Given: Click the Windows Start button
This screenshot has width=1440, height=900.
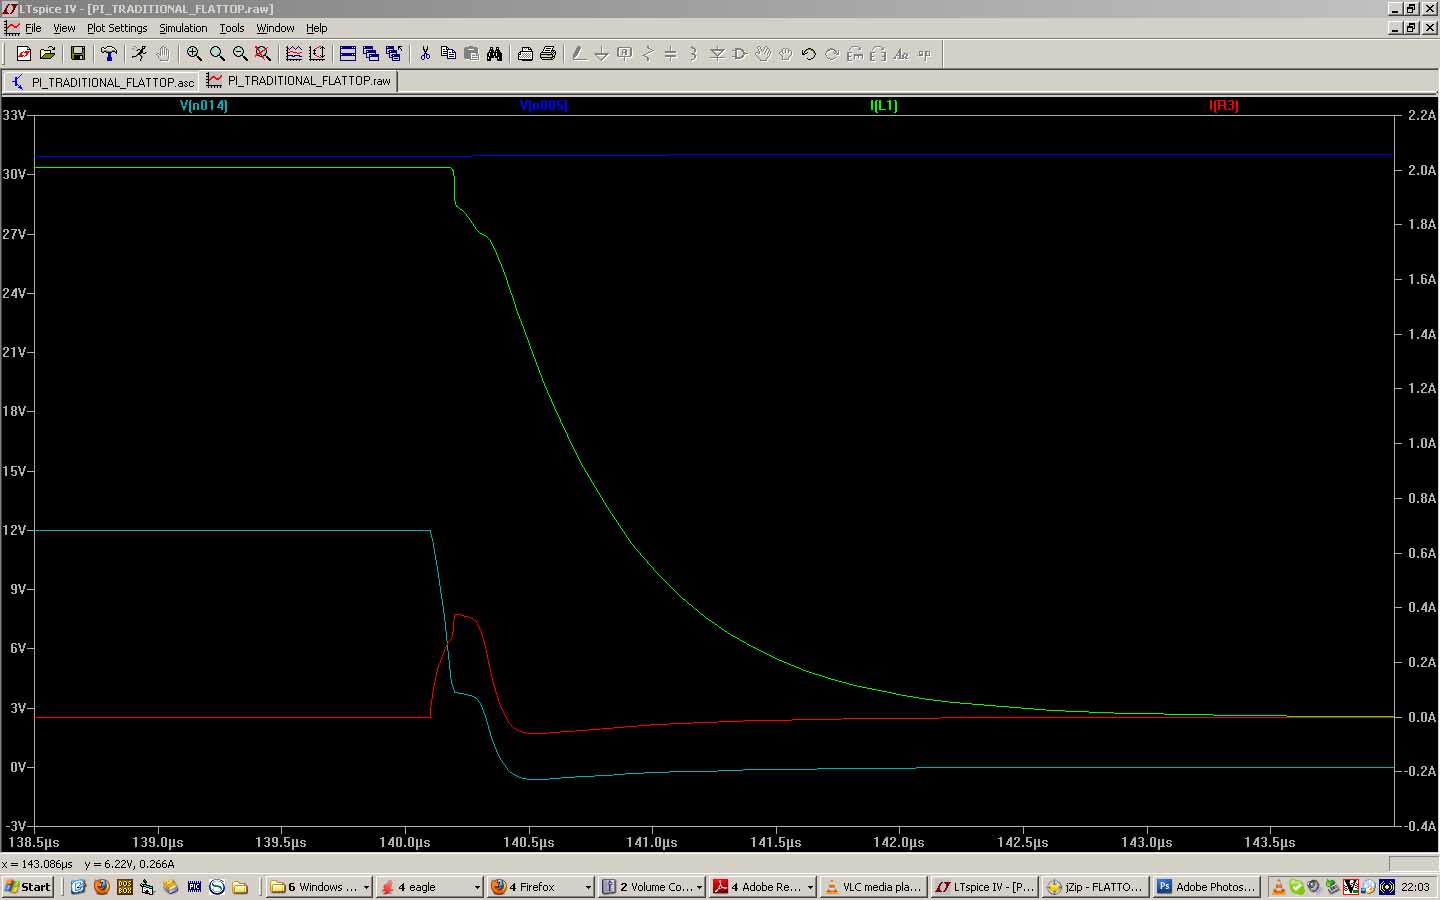Looking at the screenshot, I should 28,887.
